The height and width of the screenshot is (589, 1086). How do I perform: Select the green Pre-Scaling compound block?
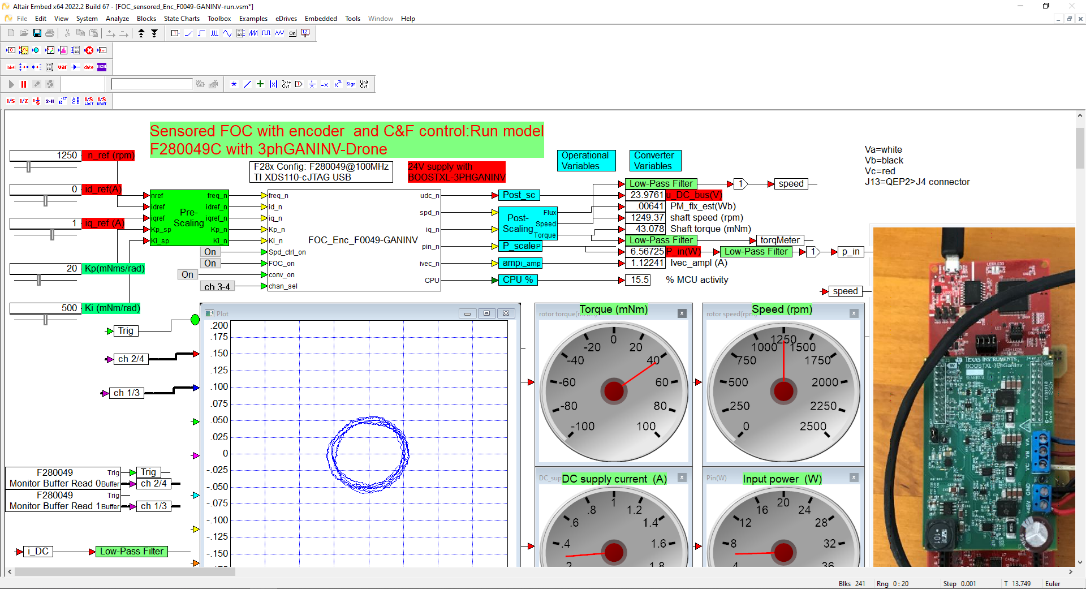[188, 218]
